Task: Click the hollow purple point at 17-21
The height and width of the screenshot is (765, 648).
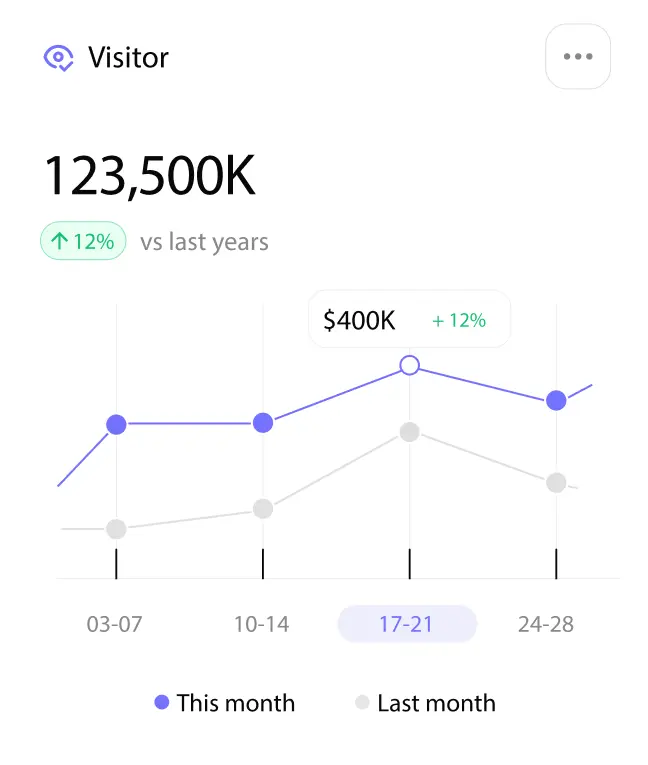Action: click(x=409, y=365)
